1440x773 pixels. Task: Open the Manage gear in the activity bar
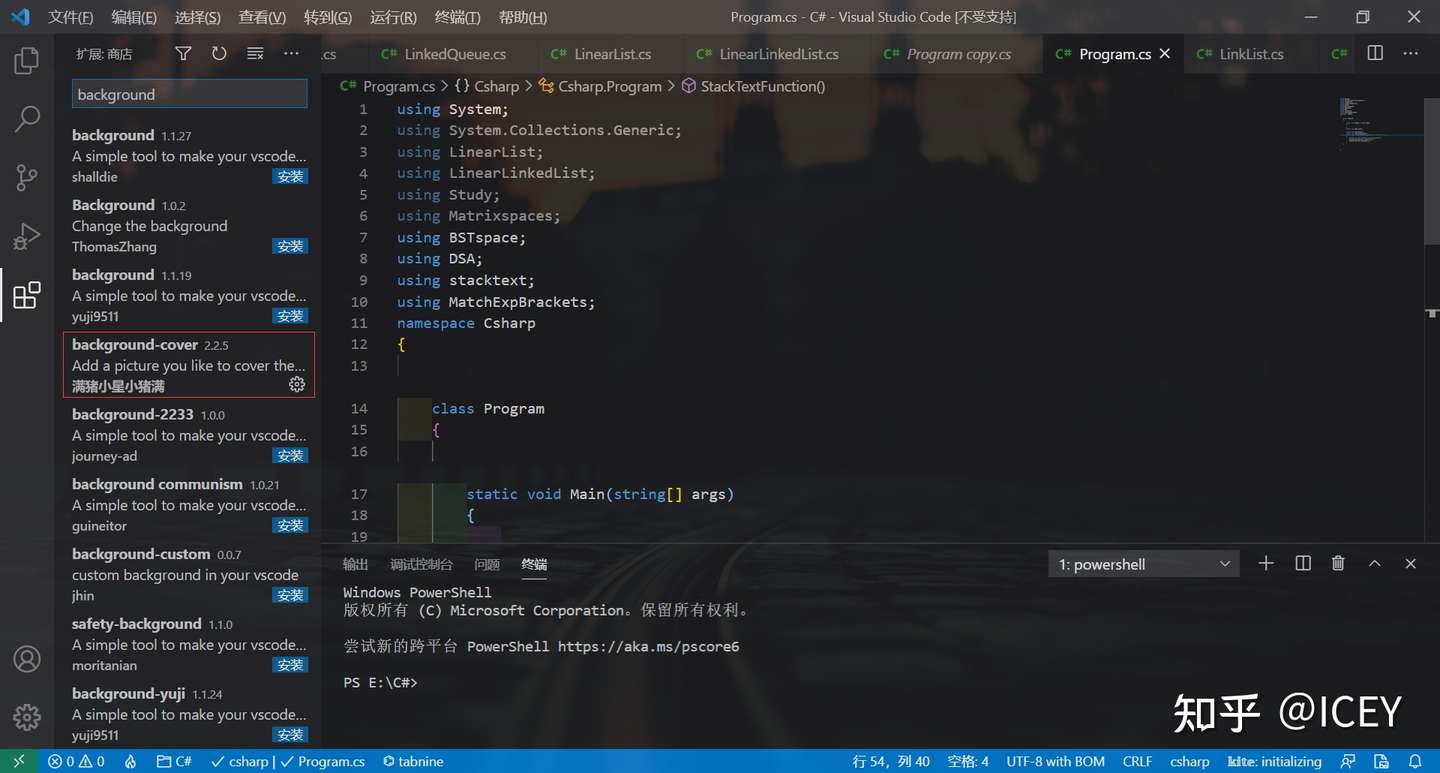[x=27, y=717]
